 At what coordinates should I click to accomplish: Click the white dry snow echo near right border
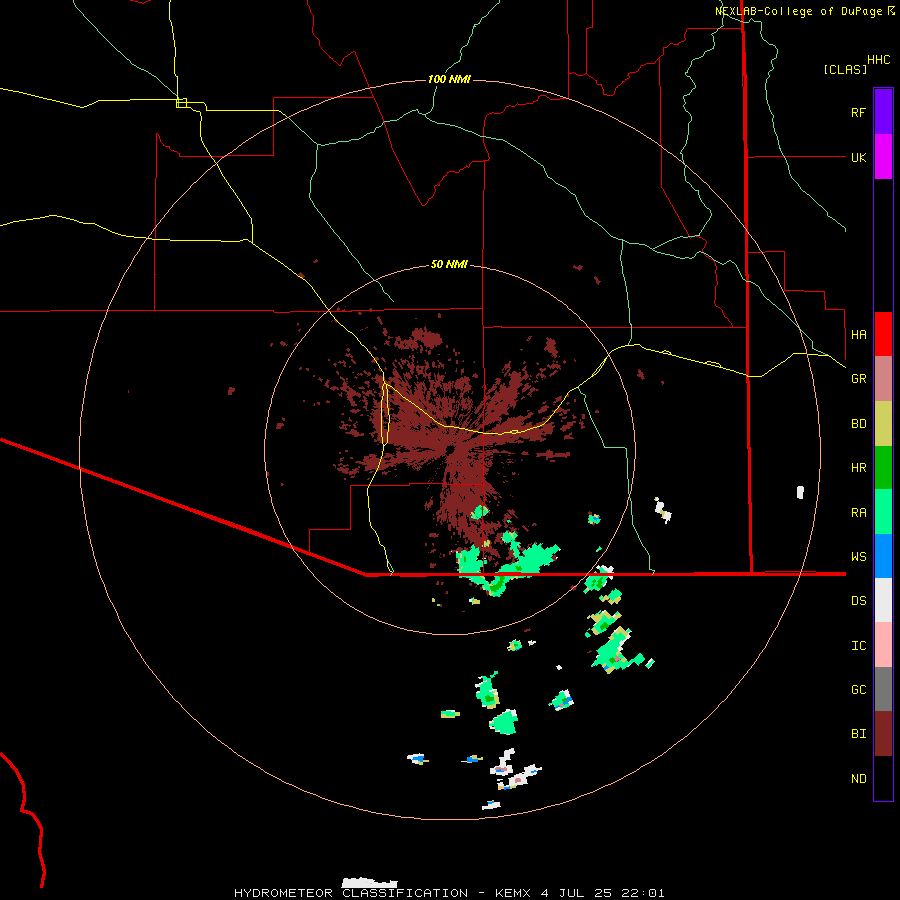(800, 492)
